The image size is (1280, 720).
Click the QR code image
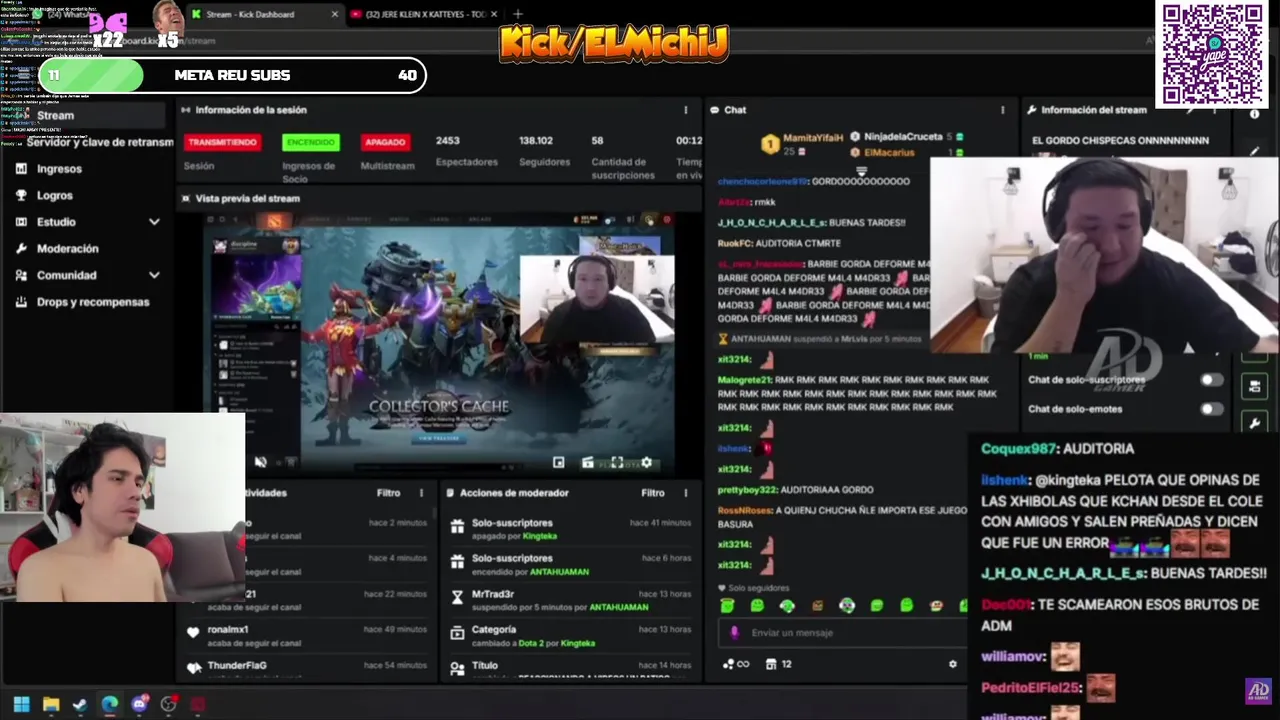pyautogui.click(x=1212, y=54)
